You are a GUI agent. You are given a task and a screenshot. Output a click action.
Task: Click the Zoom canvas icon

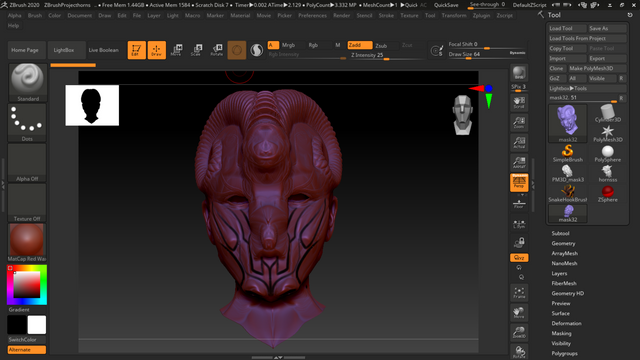point(519,122)
